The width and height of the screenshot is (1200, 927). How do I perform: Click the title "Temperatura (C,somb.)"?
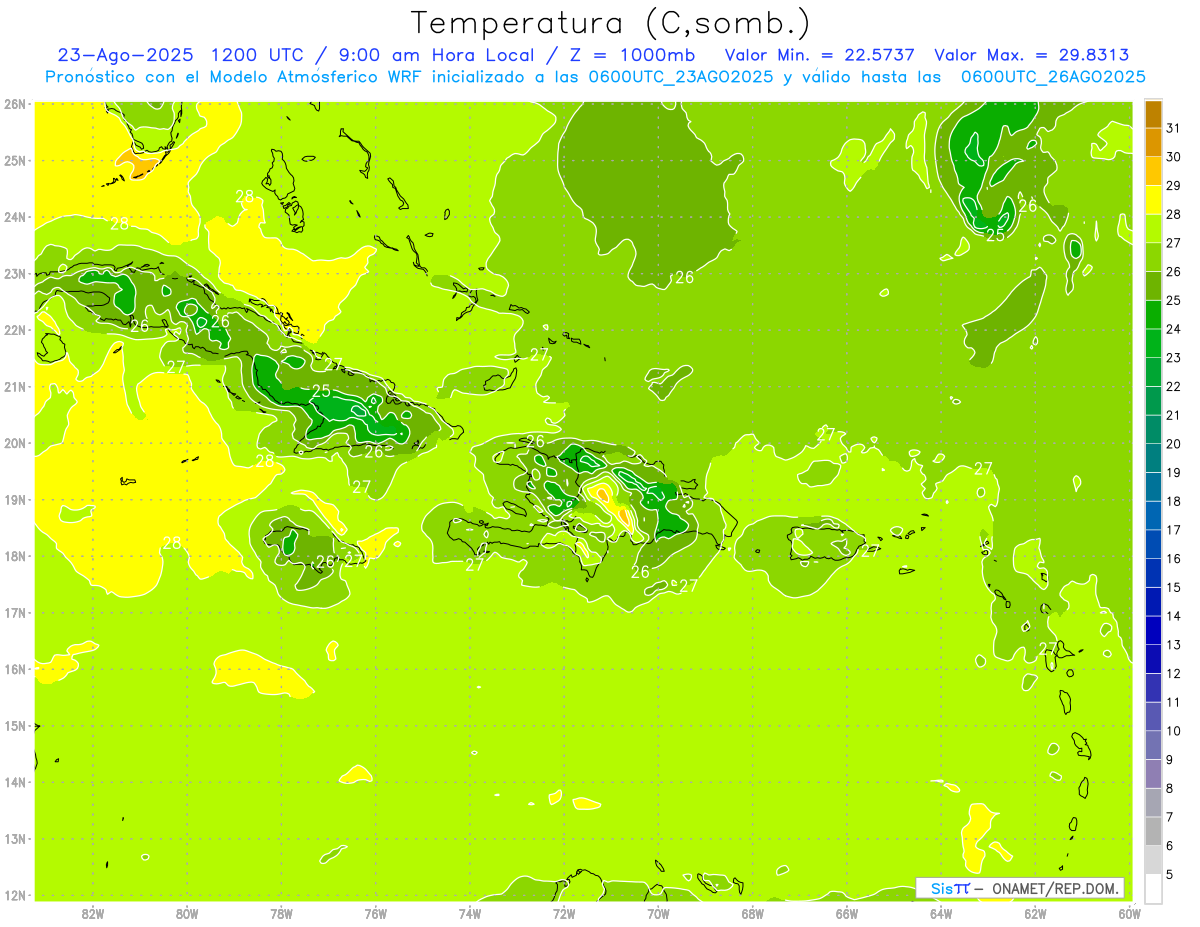point(611,23)
